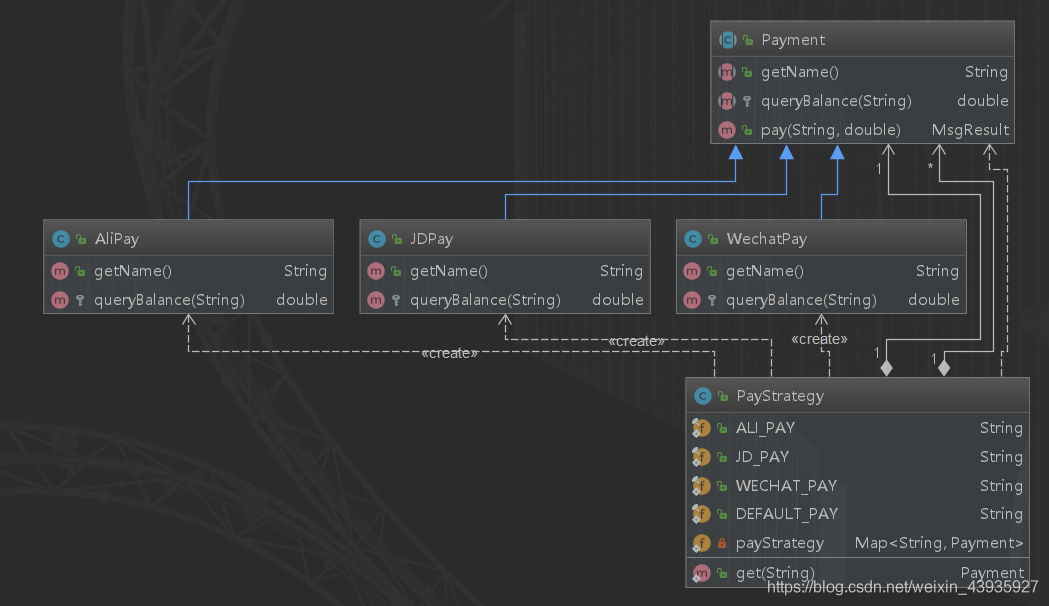Viewport: 1049px width, 606px height.
Task: Select queryBalance(String) in AliPay
Action: [169, 300]
